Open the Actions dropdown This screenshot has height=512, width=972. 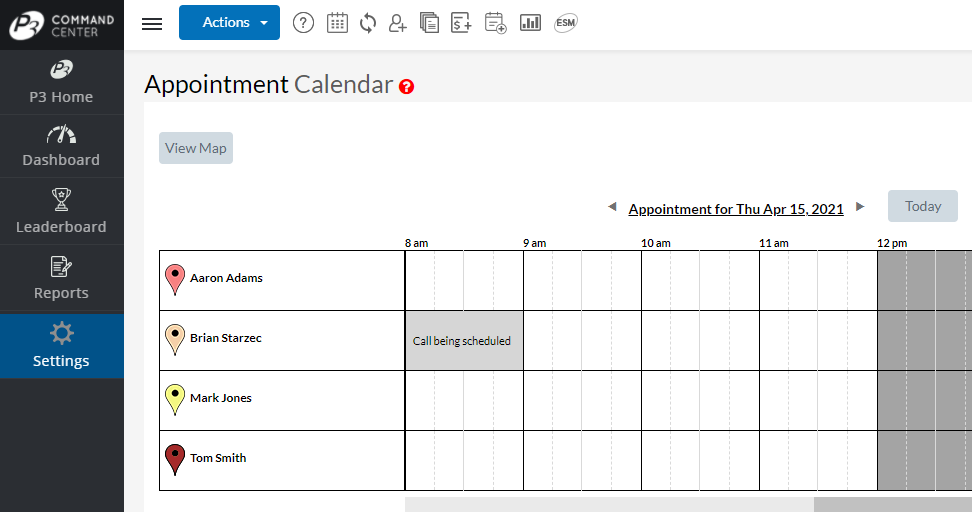click(x=229, y=23)
